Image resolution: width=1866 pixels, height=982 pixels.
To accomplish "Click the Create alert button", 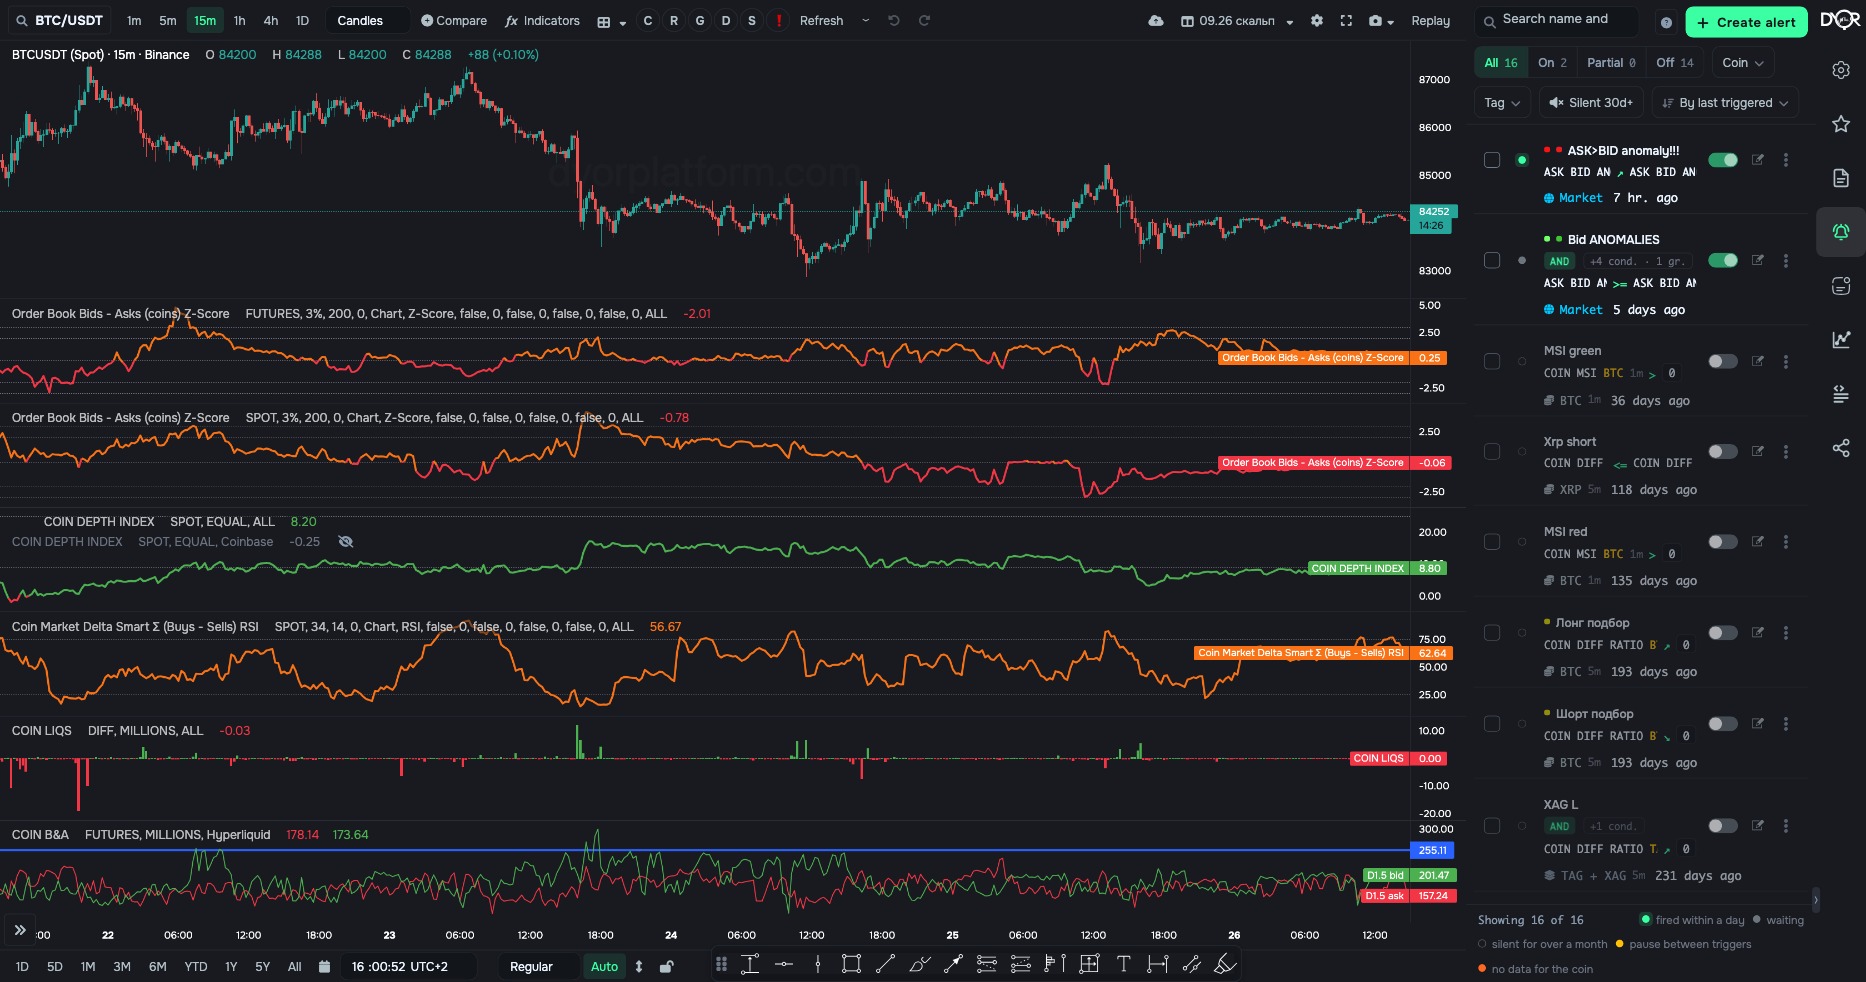I will click(1746, 22).
